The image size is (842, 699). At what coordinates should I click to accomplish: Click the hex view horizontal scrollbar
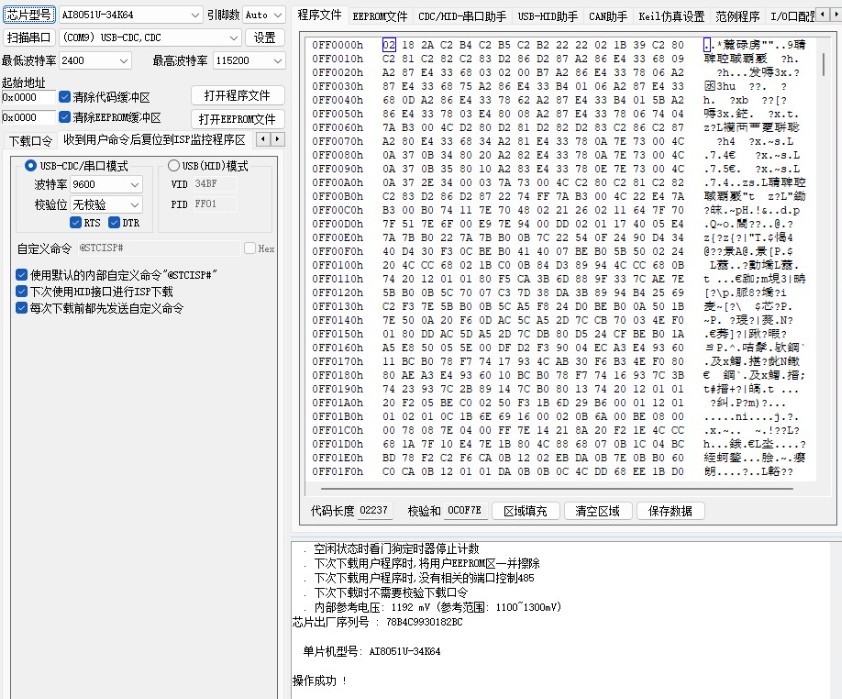point(557,489)
